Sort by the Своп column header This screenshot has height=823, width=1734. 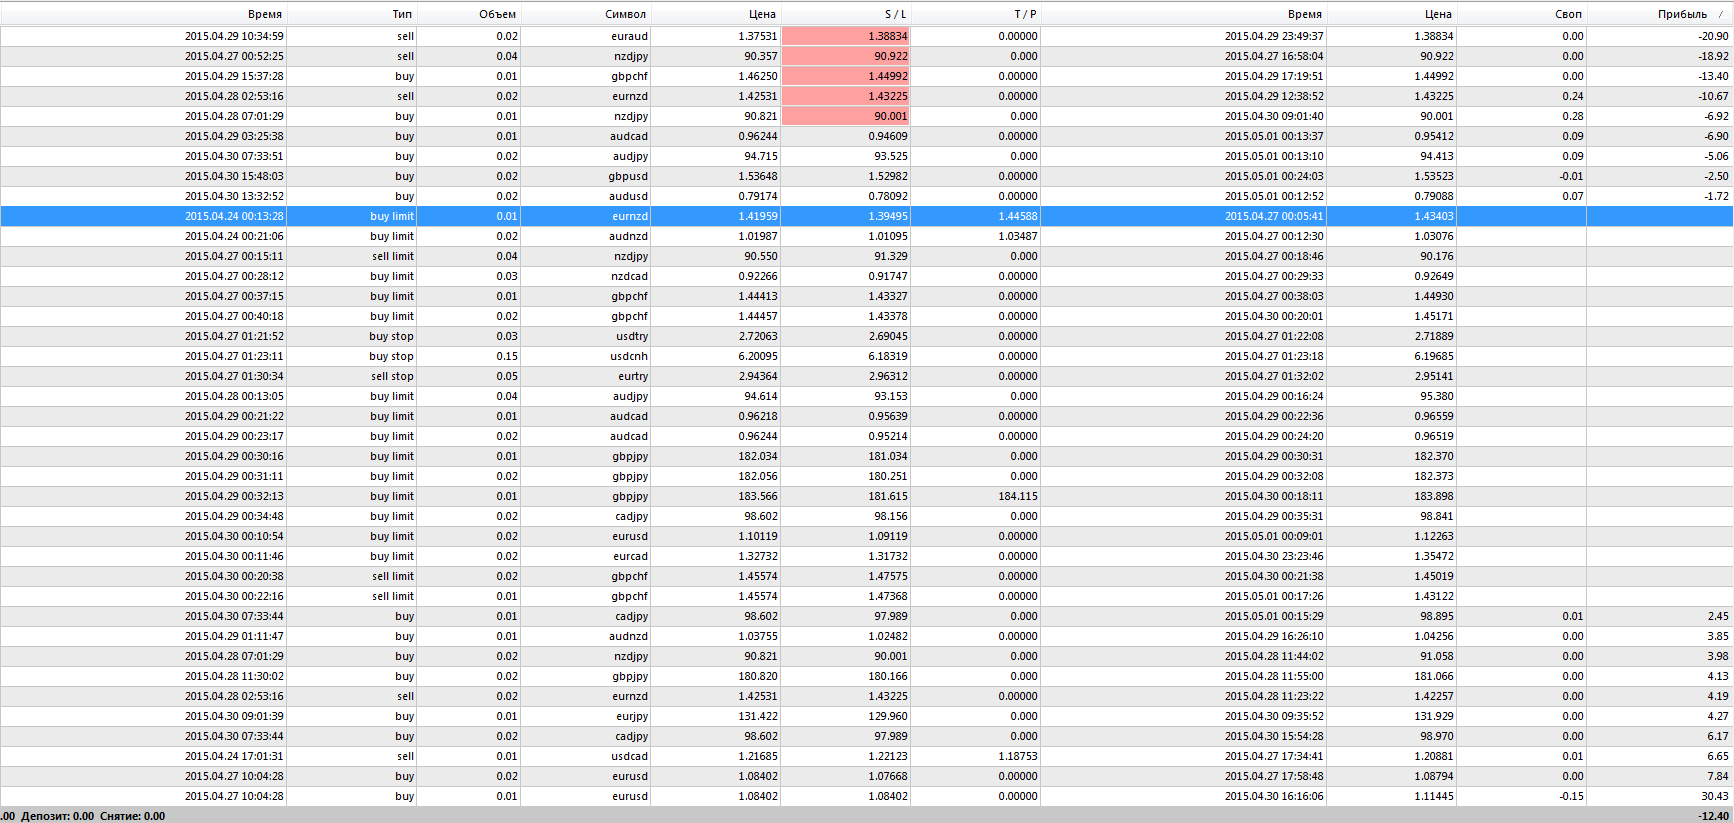pyautogui.click(x=1521, y=14)
